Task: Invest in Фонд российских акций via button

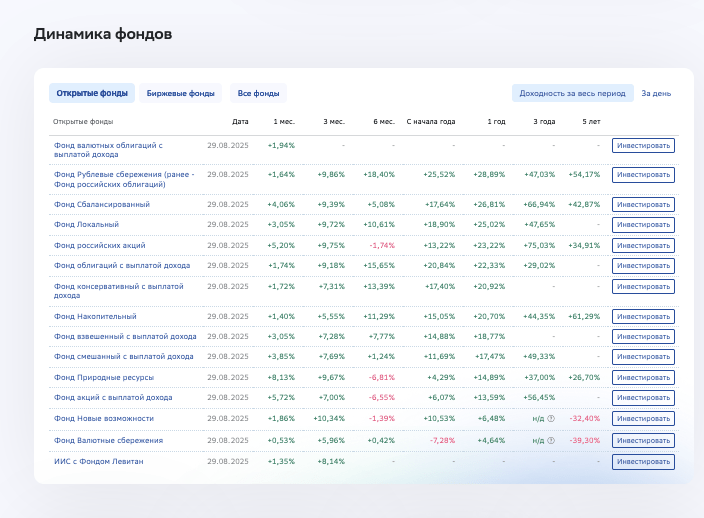Action: 643,245
